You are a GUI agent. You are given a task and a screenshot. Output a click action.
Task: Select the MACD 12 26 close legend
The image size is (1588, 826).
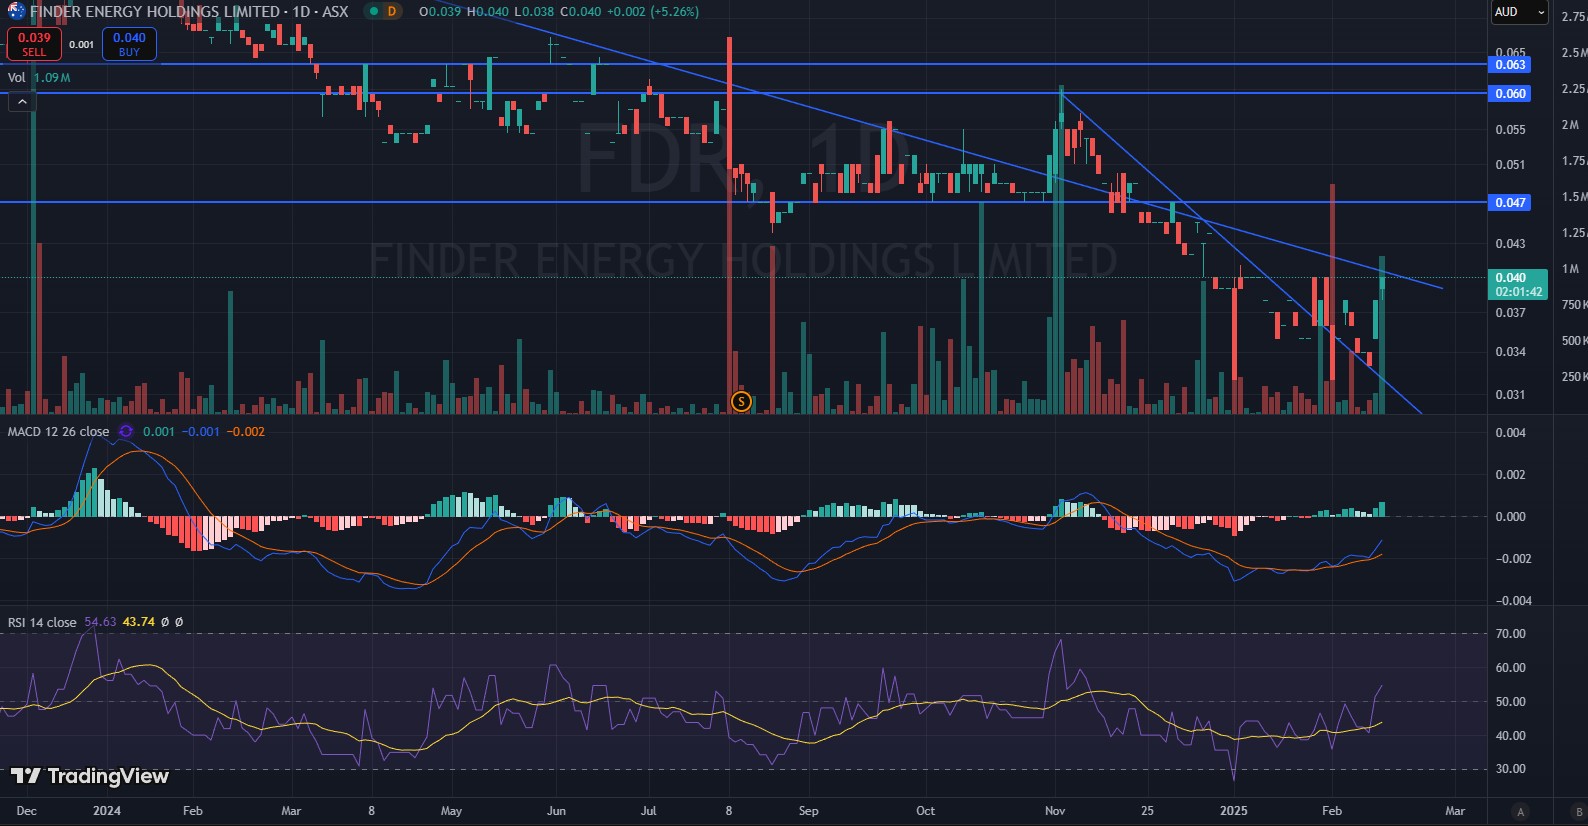coord(58,432)
